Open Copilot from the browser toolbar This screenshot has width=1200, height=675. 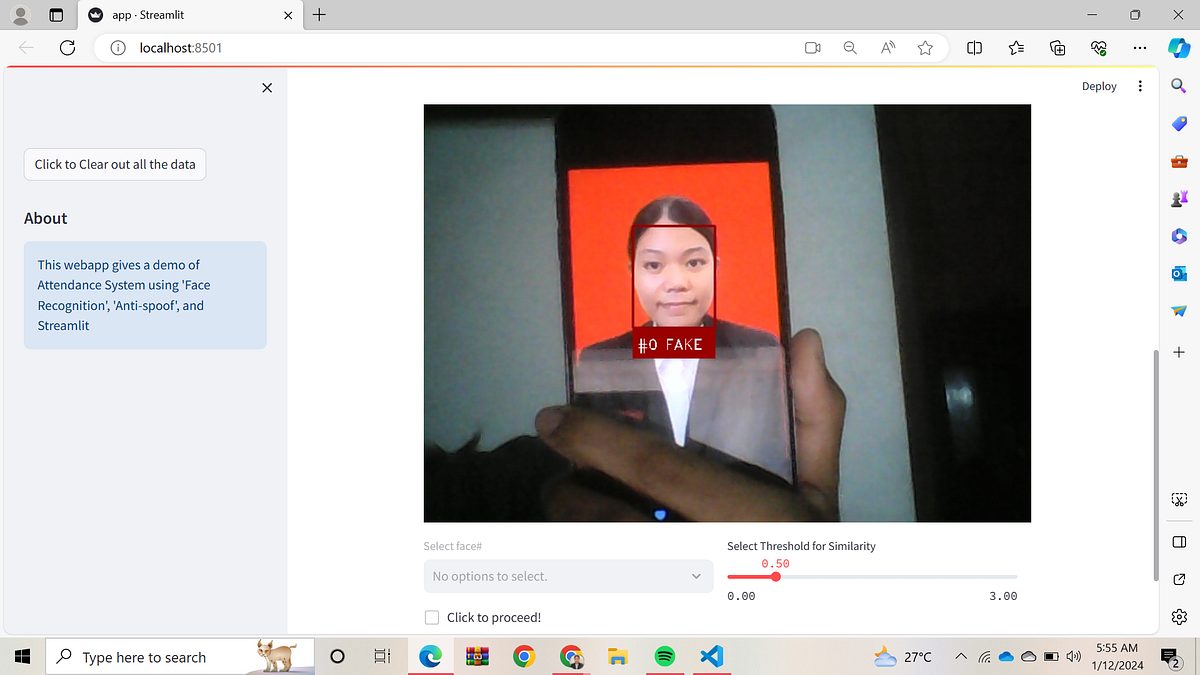click(1177, 47)
